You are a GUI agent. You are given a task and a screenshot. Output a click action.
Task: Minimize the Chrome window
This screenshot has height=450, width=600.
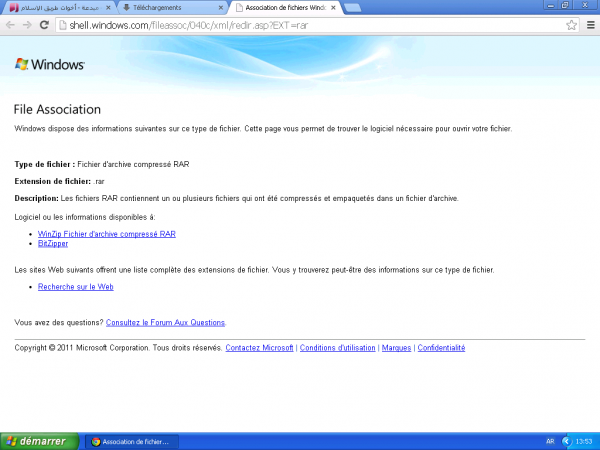point(551,5)
